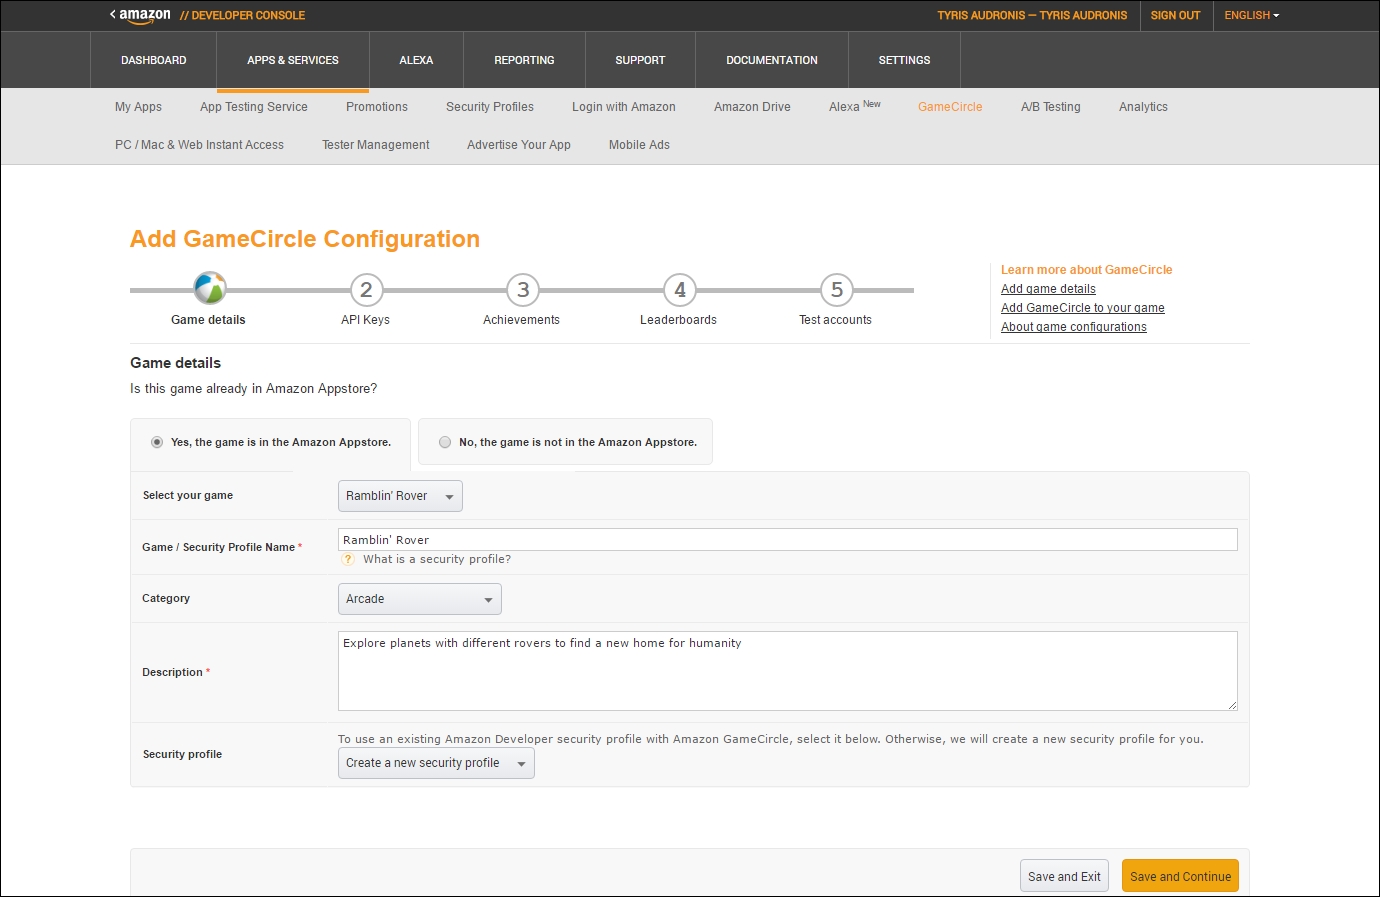This screenshot has width=1380, height=897.
Task: Click the Tyris Audronis account name
Action: click(x=1032, y=15)
